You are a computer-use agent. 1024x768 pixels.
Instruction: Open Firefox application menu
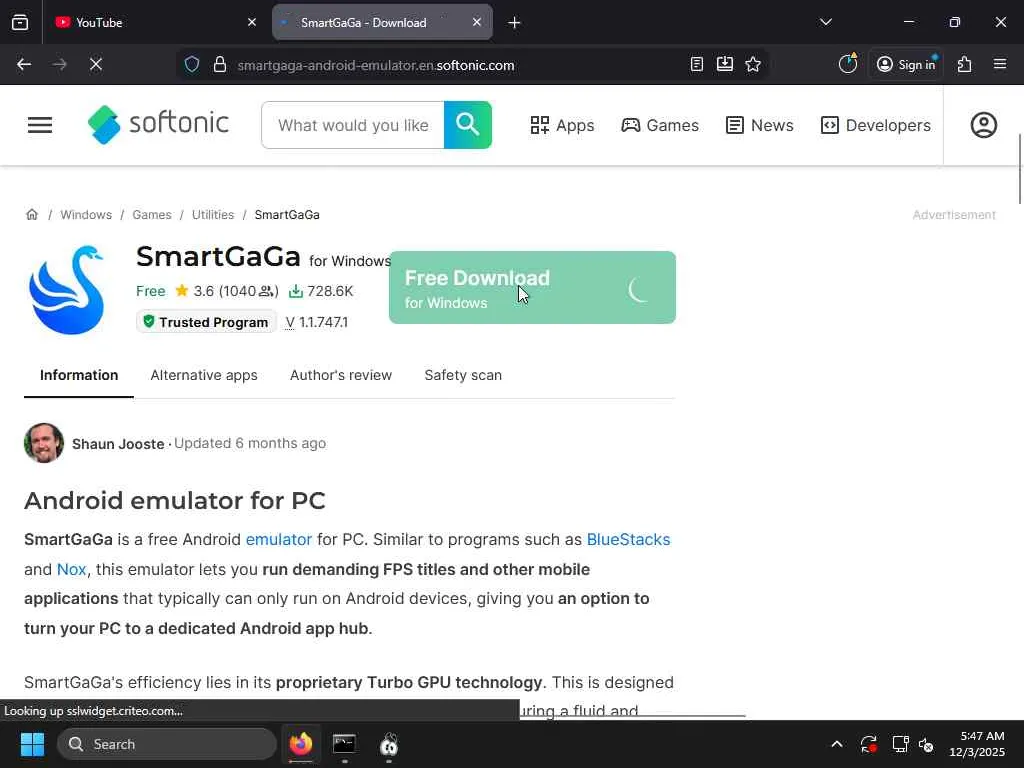(1000, 64)
